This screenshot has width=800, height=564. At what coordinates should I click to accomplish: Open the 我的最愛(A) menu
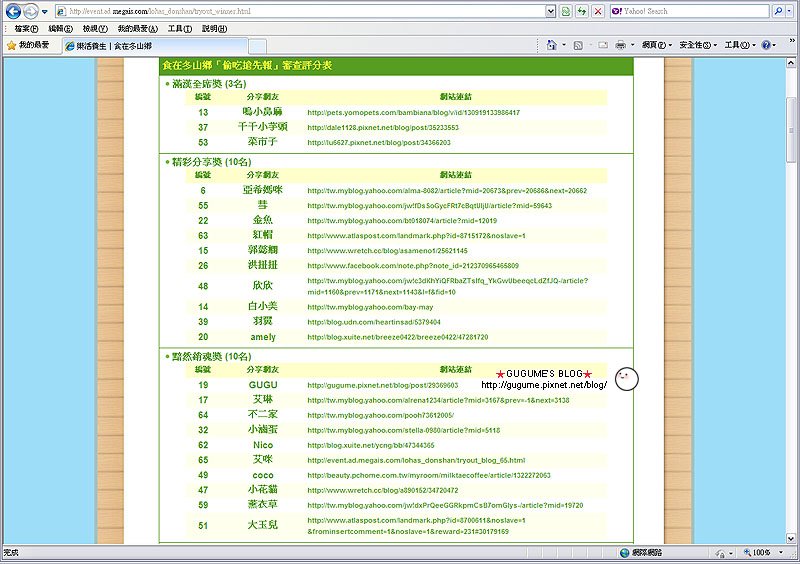(137, 29)
